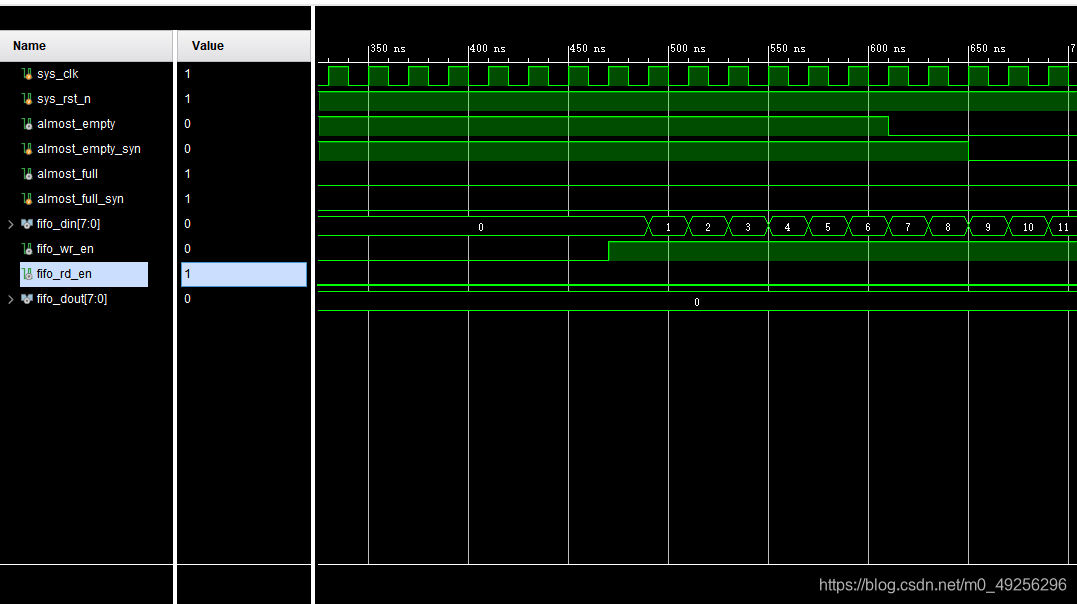
Task: Select the almost_full signal name
Action: (x=67, y=174)
